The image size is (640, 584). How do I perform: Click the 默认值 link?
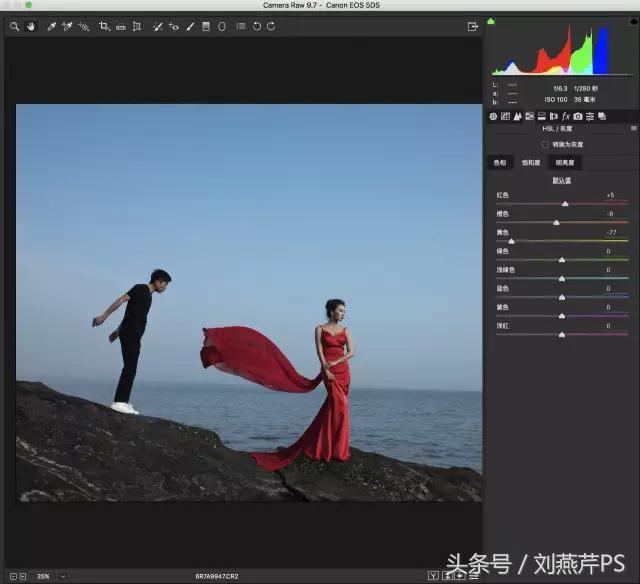(562, 180)
